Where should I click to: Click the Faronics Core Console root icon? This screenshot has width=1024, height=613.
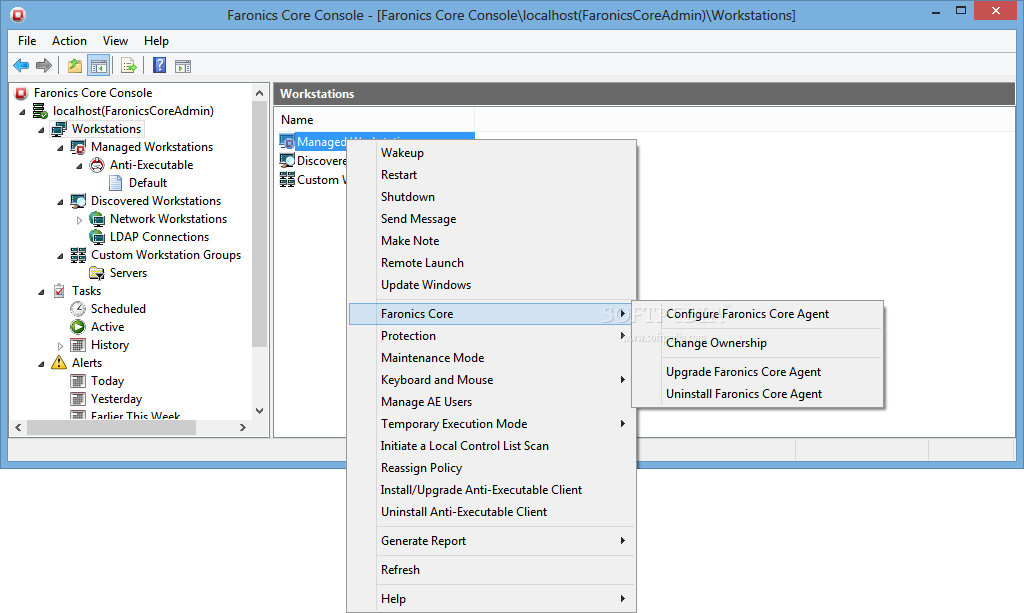pyautogui.click(x=22, y=93)
